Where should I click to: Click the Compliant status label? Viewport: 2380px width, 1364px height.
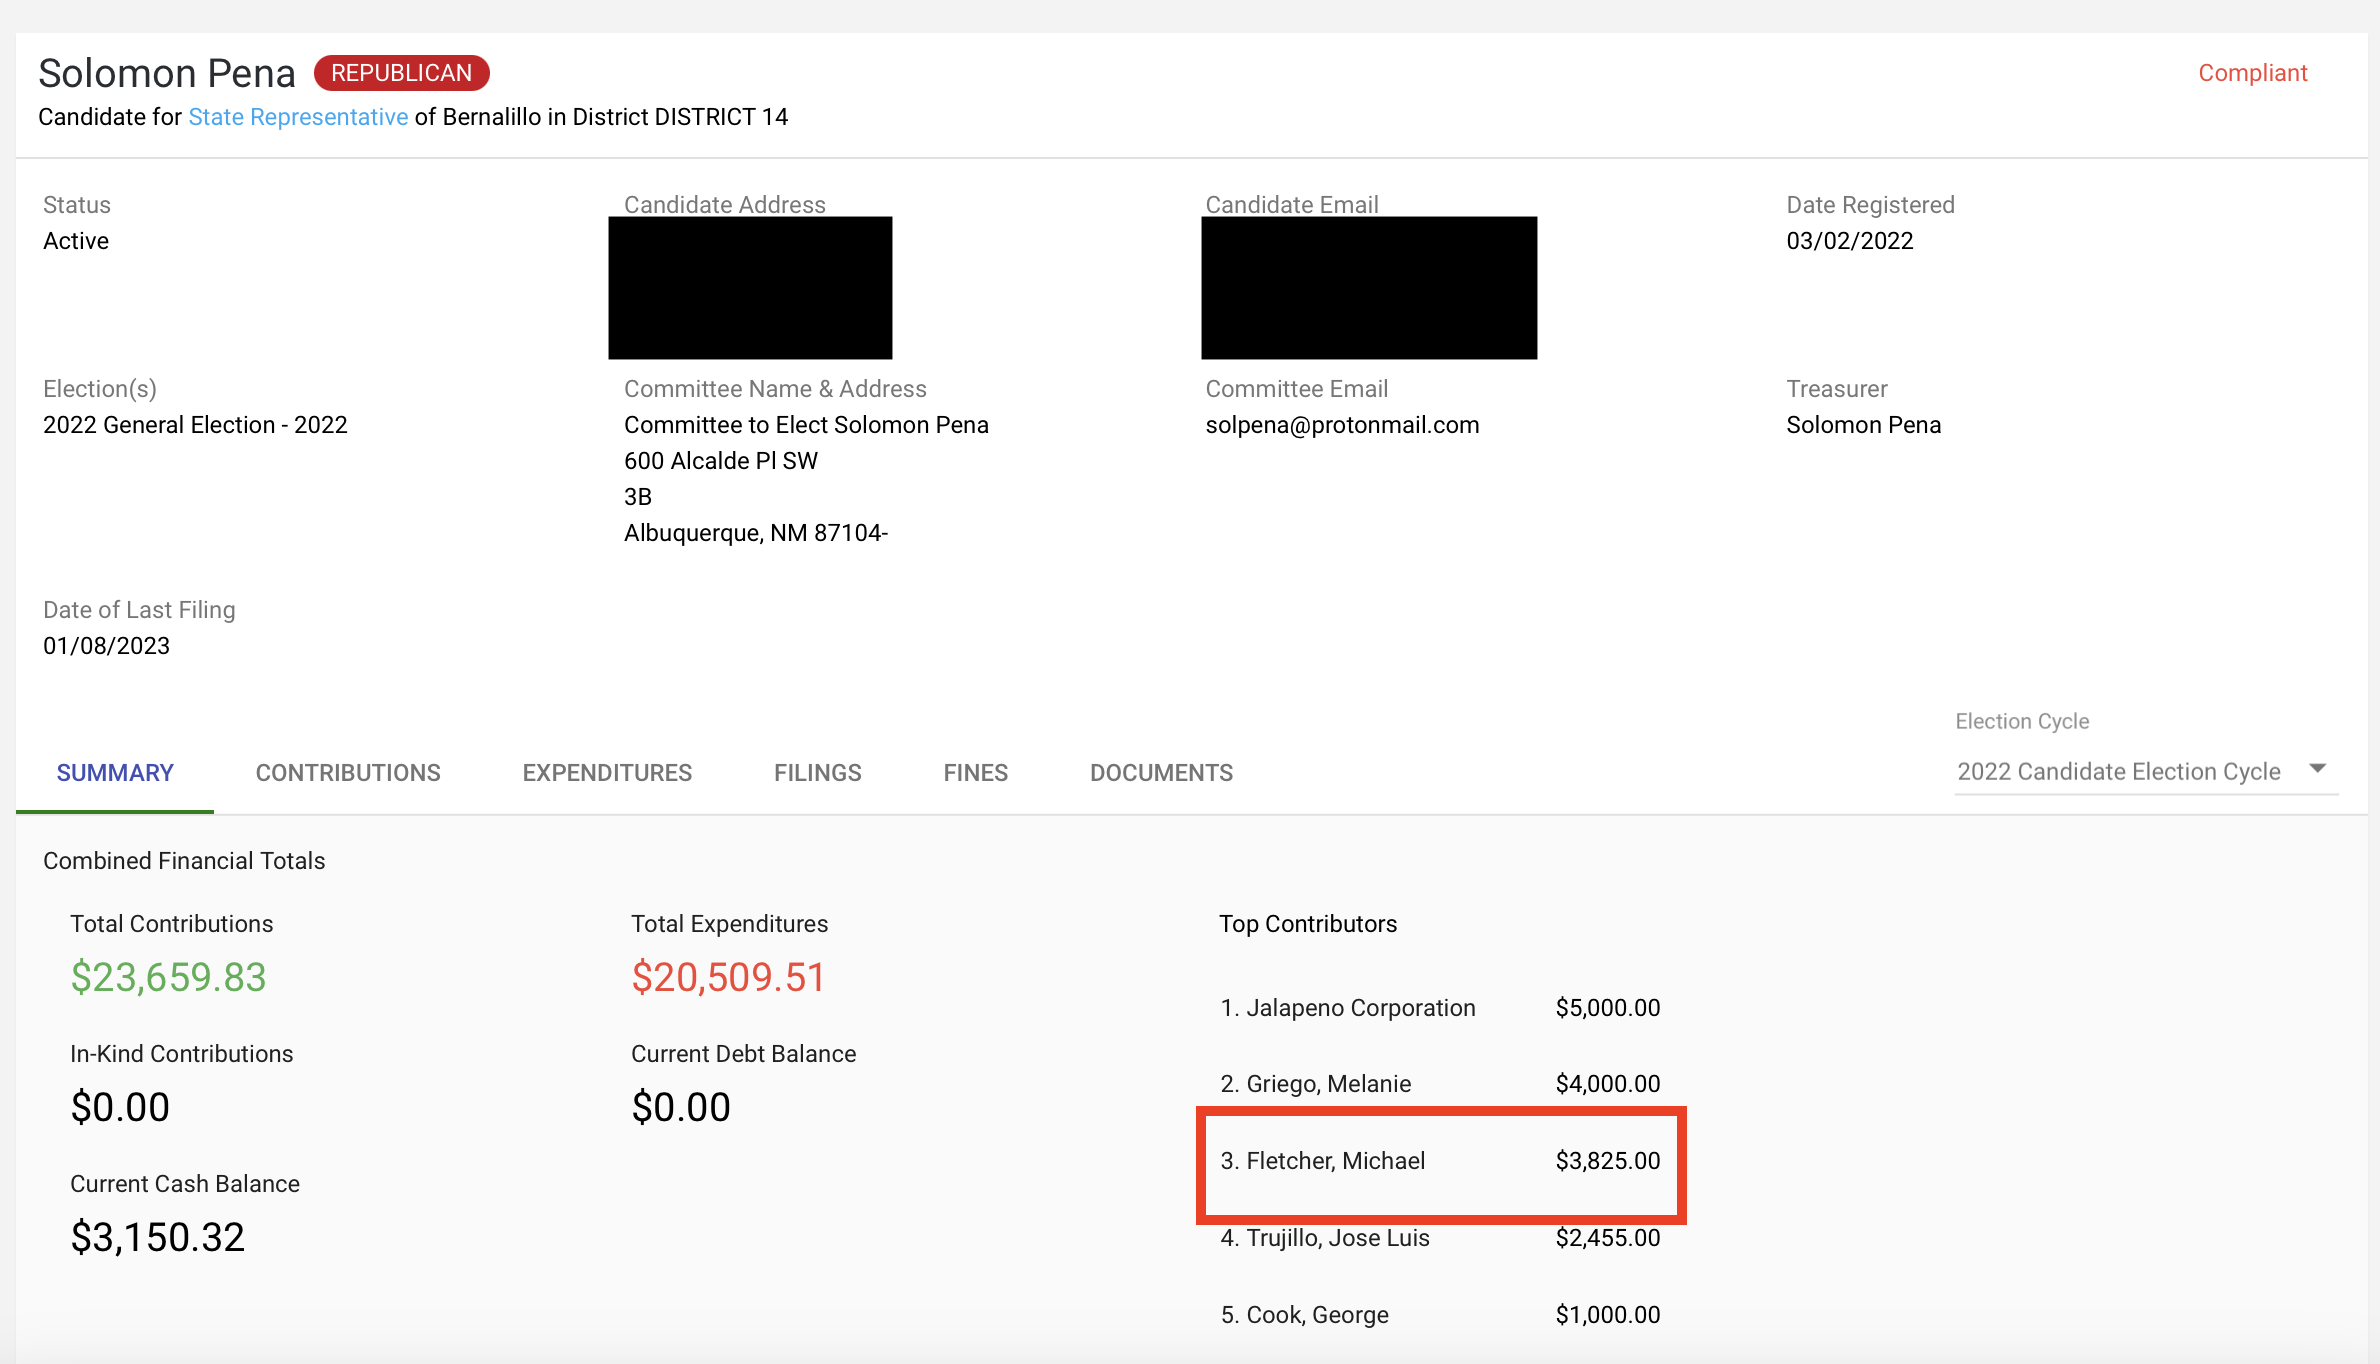pyautogui.click(x=2252, y=73)
